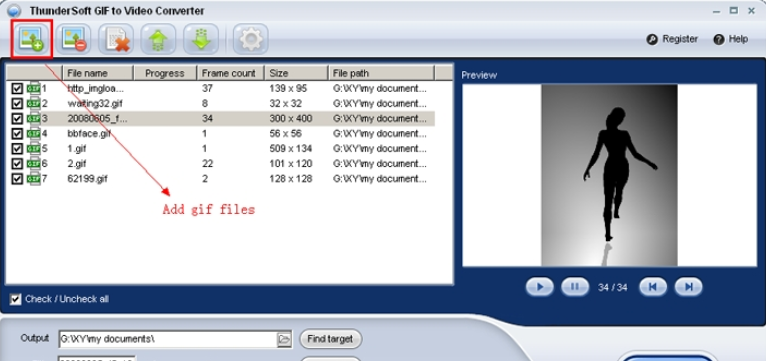Click the File path column header
The height and width of the screenshot is (361, 766).
coord(381,73)
